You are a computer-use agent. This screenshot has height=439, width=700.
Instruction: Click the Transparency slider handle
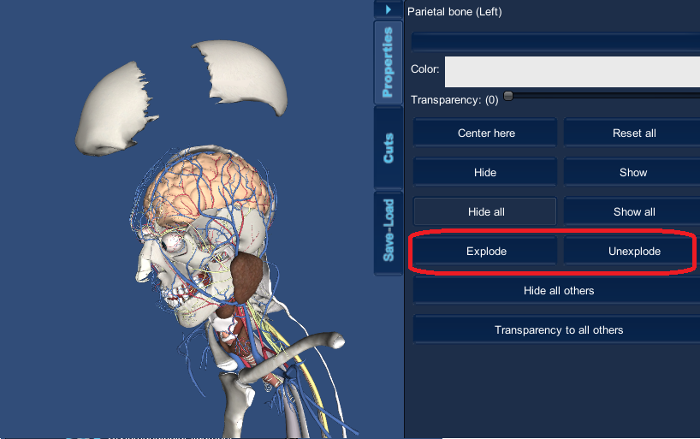tap(508, 96)
